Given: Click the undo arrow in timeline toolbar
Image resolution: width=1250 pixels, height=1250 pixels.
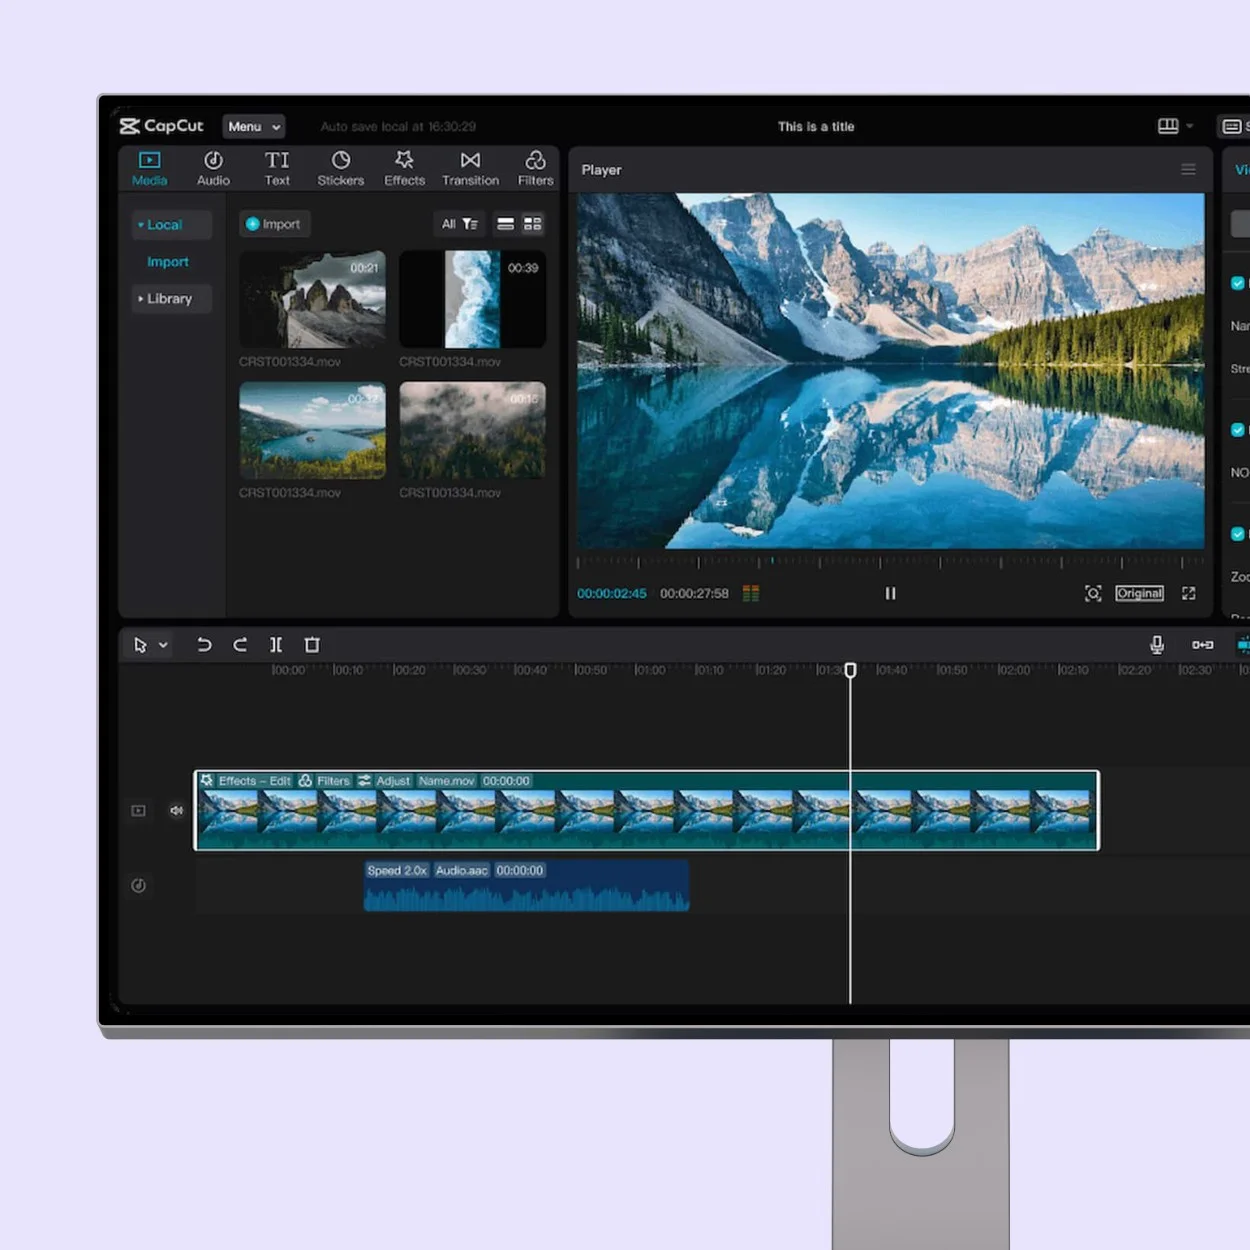Looking at the screenshot, I should coord(204,645).
